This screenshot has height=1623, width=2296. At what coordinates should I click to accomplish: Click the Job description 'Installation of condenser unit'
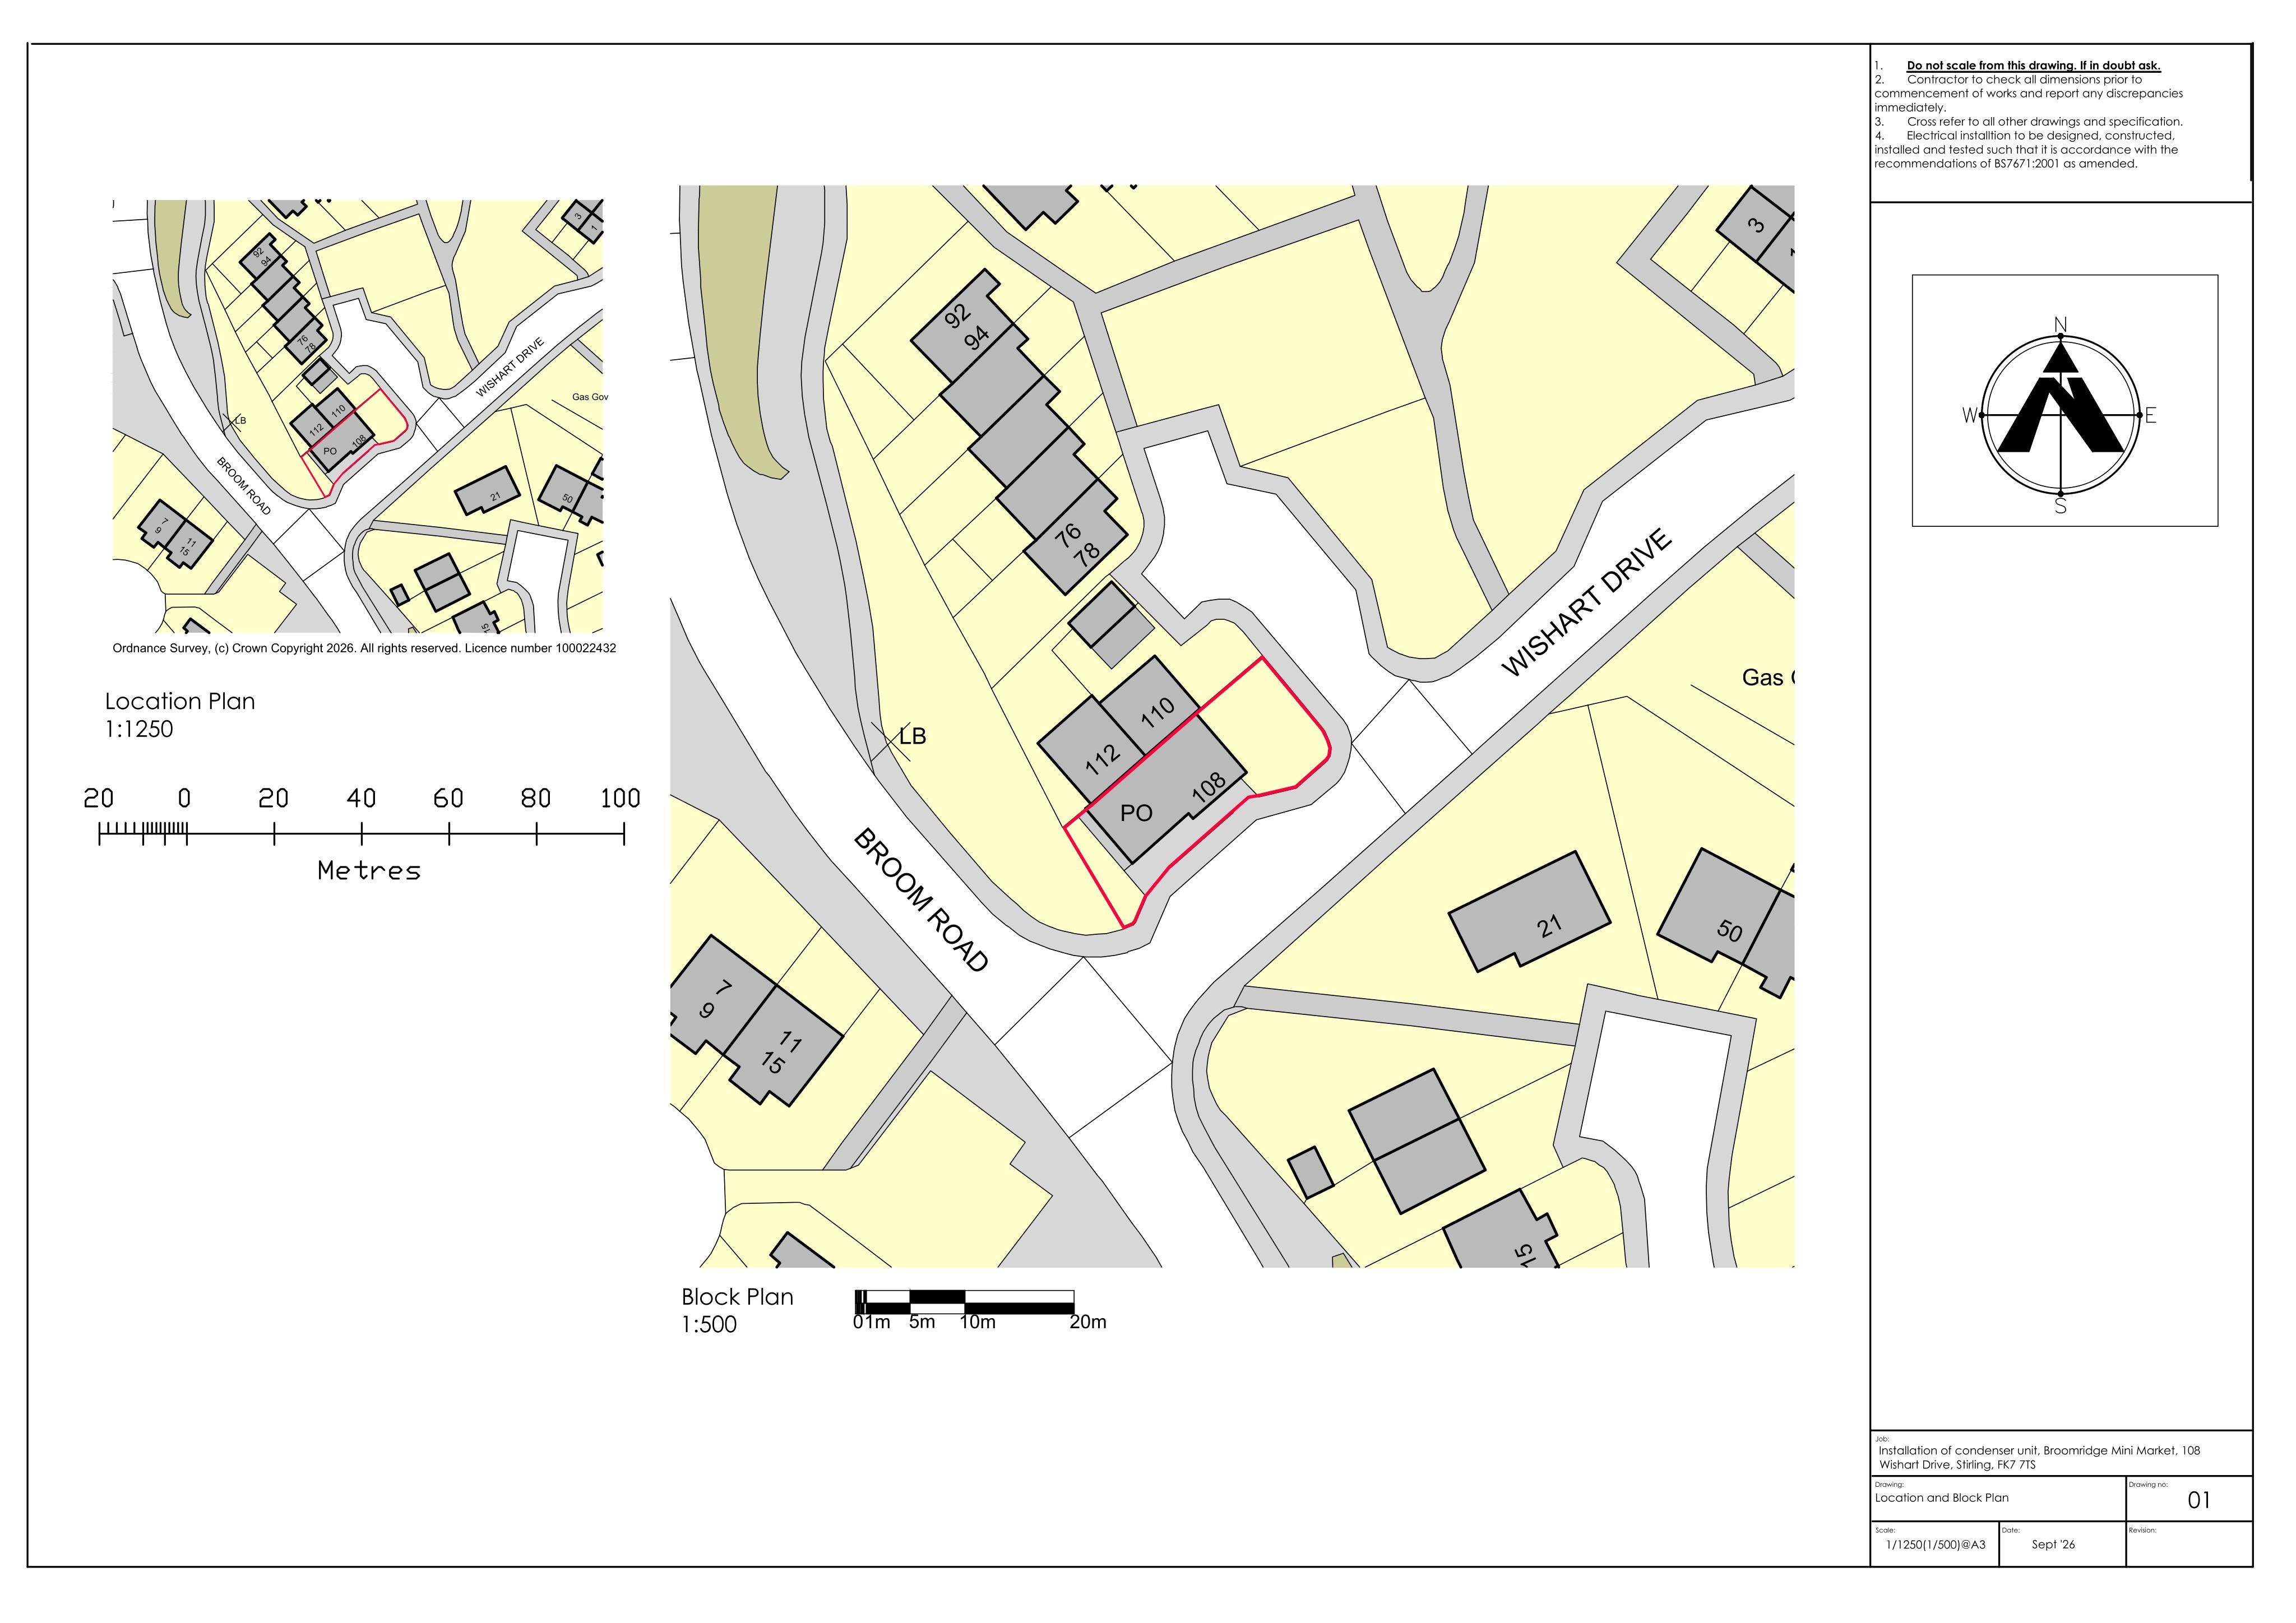[x=2039, y=1457]
